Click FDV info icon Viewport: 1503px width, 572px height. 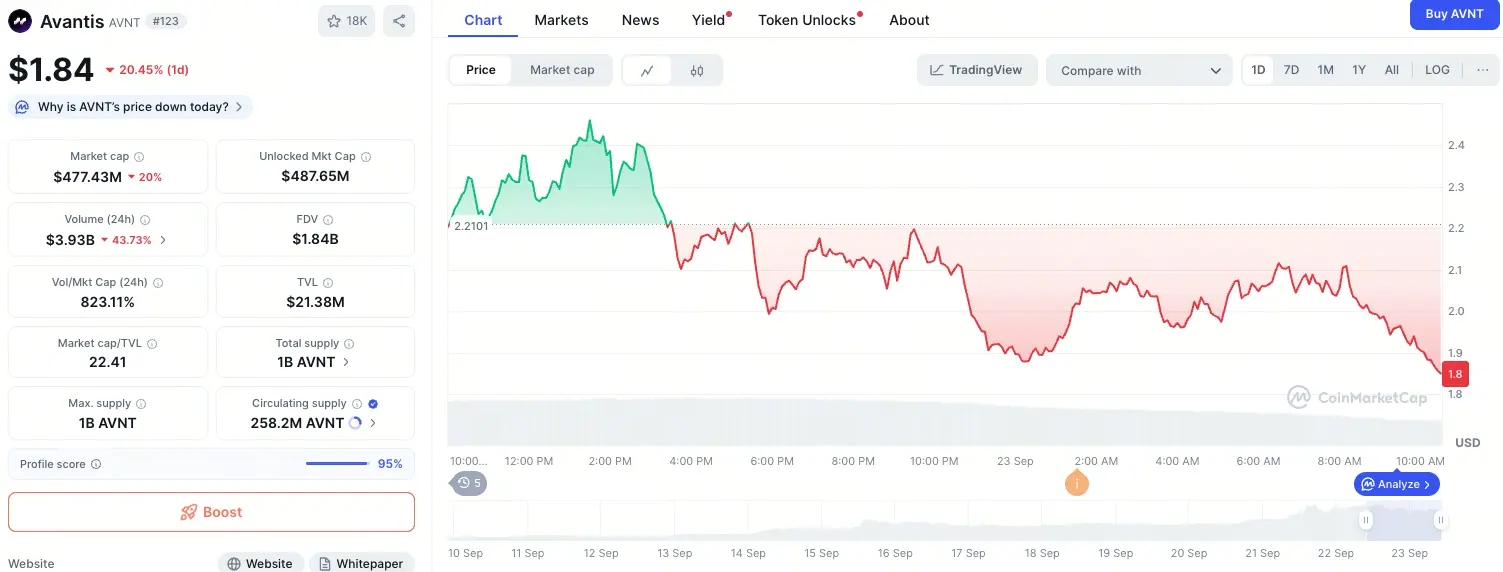coord(328,219)
